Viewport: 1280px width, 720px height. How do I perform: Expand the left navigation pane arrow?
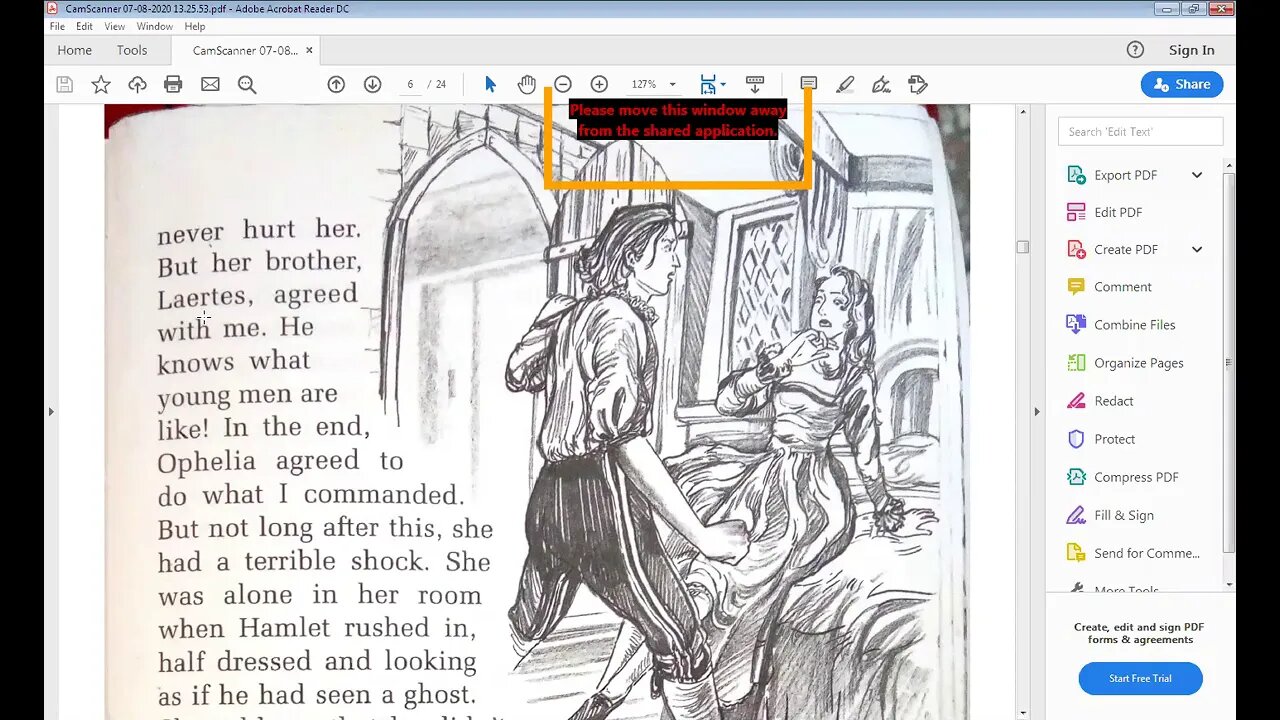click(51, 411)
